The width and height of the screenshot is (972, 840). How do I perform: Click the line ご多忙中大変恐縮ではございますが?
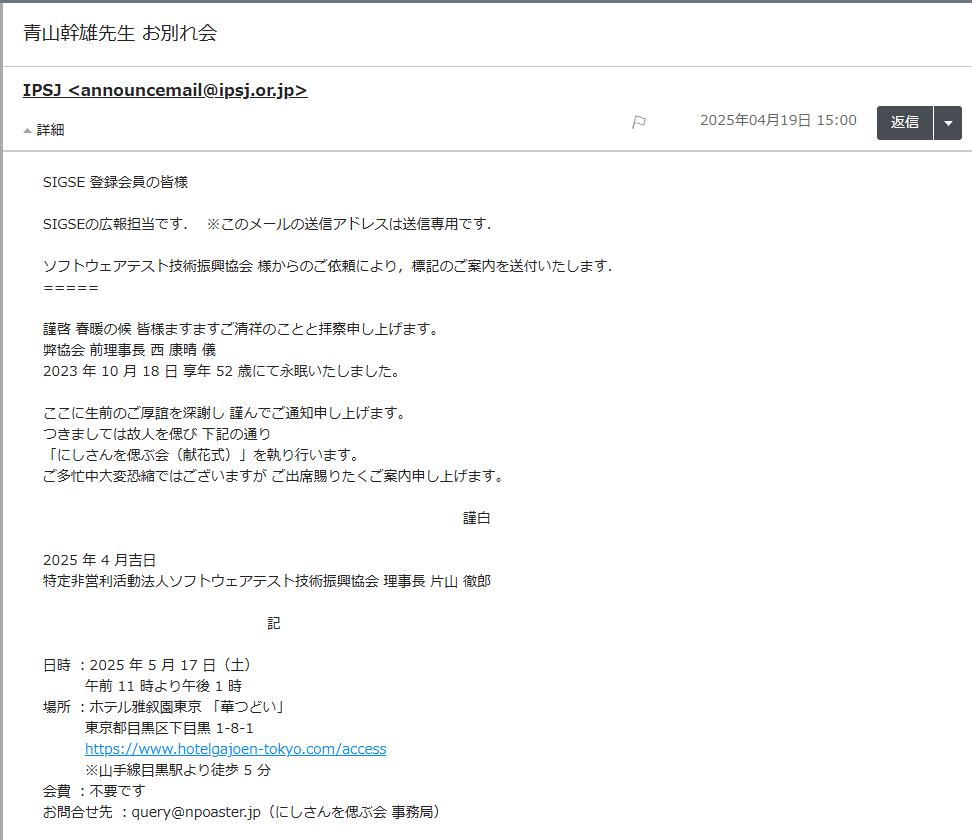point(275,476)
